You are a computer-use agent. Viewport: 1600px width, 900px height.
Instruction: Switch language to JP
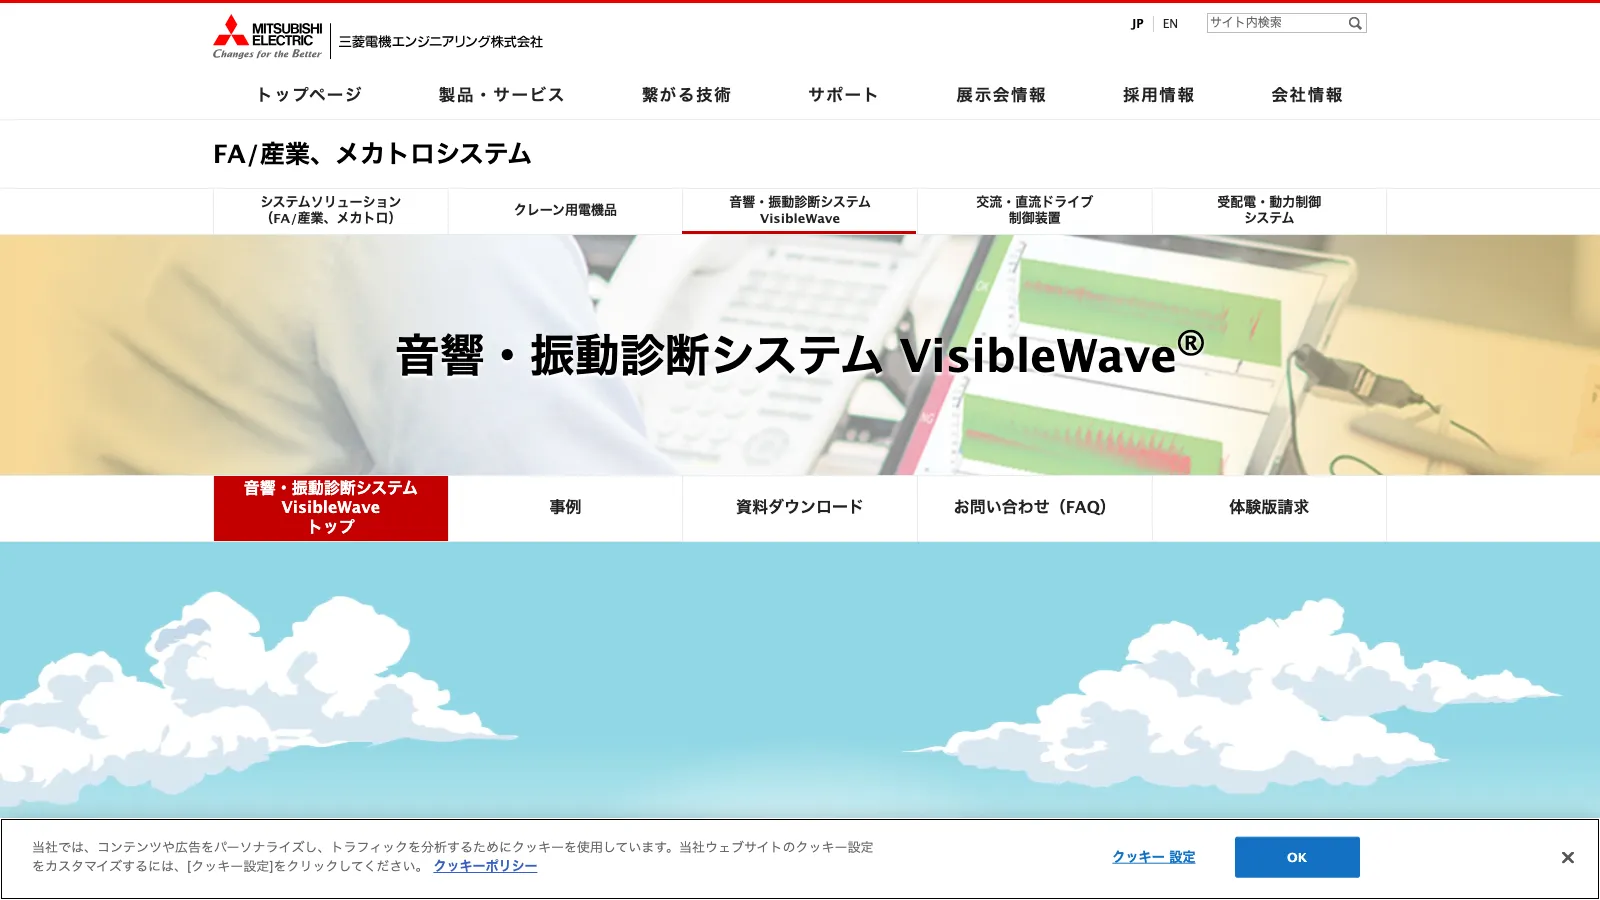pyautogui.click(x=1137, y=24)
